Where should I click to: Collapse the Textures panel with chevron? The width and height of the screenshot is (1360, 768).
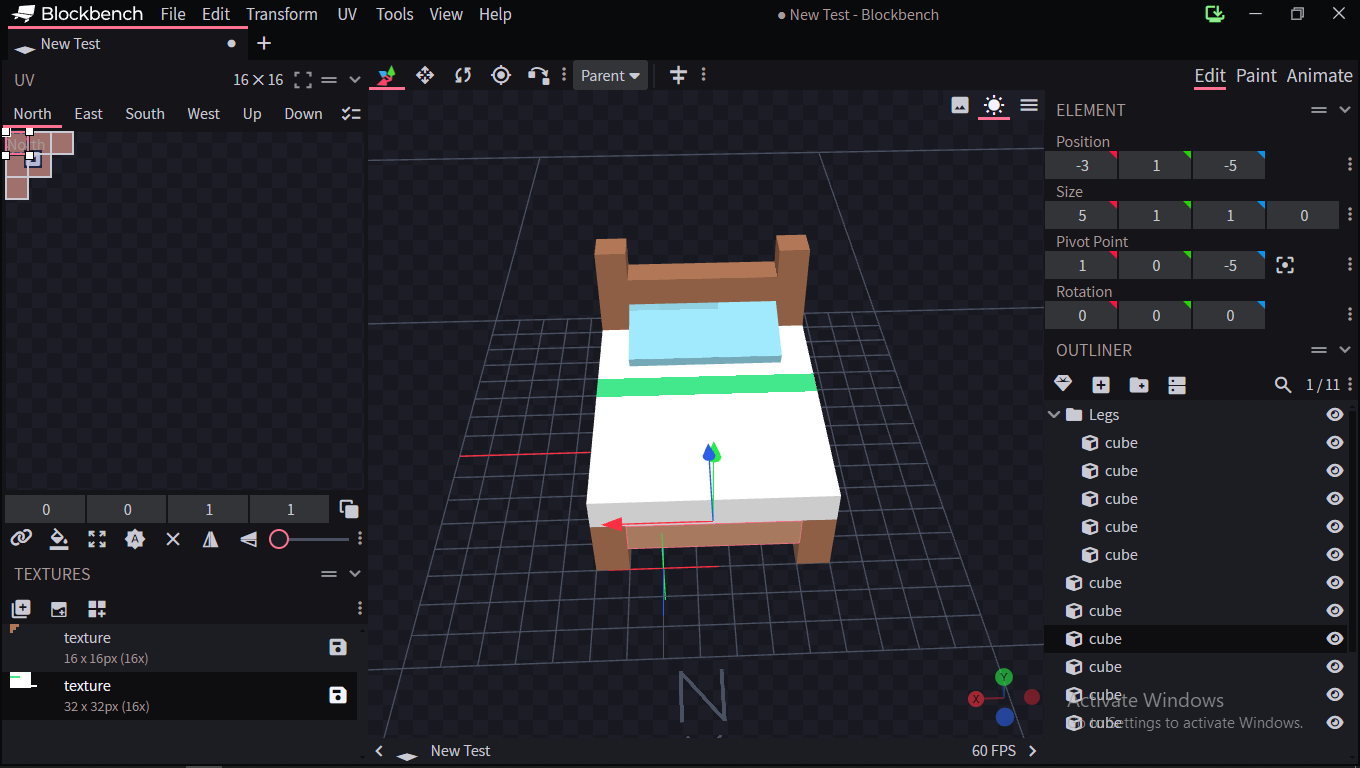tap(354, 574)
